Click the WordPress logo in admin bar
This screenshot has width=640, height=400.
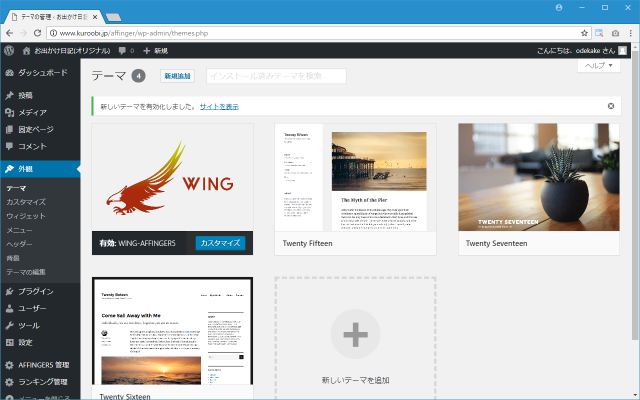(x=9, y=51)
